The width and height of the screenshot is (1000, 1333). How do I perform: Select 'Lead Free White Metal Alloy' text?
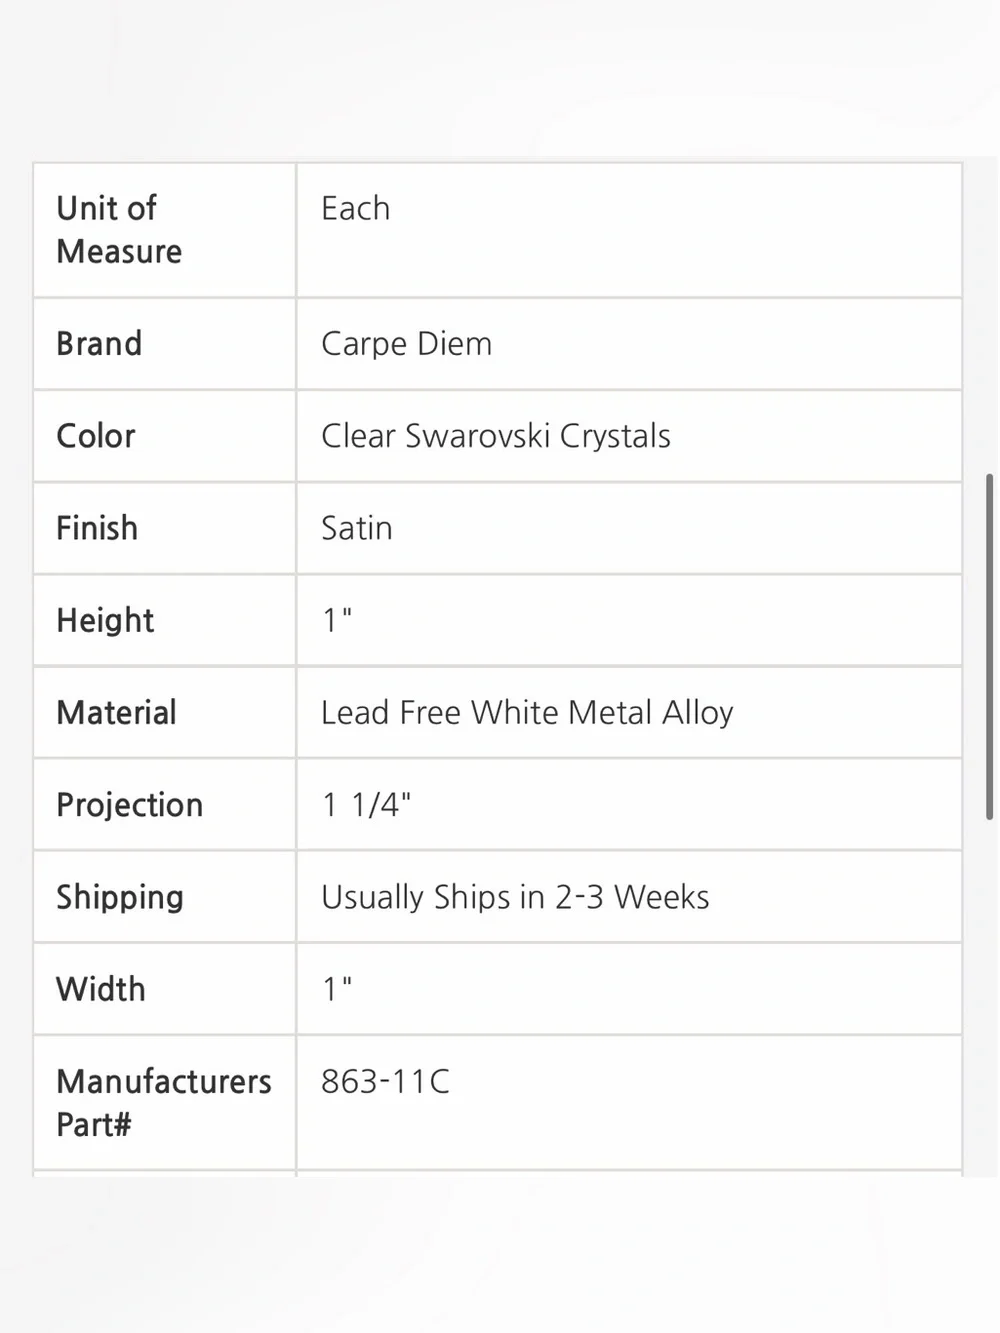pos(527,713)
